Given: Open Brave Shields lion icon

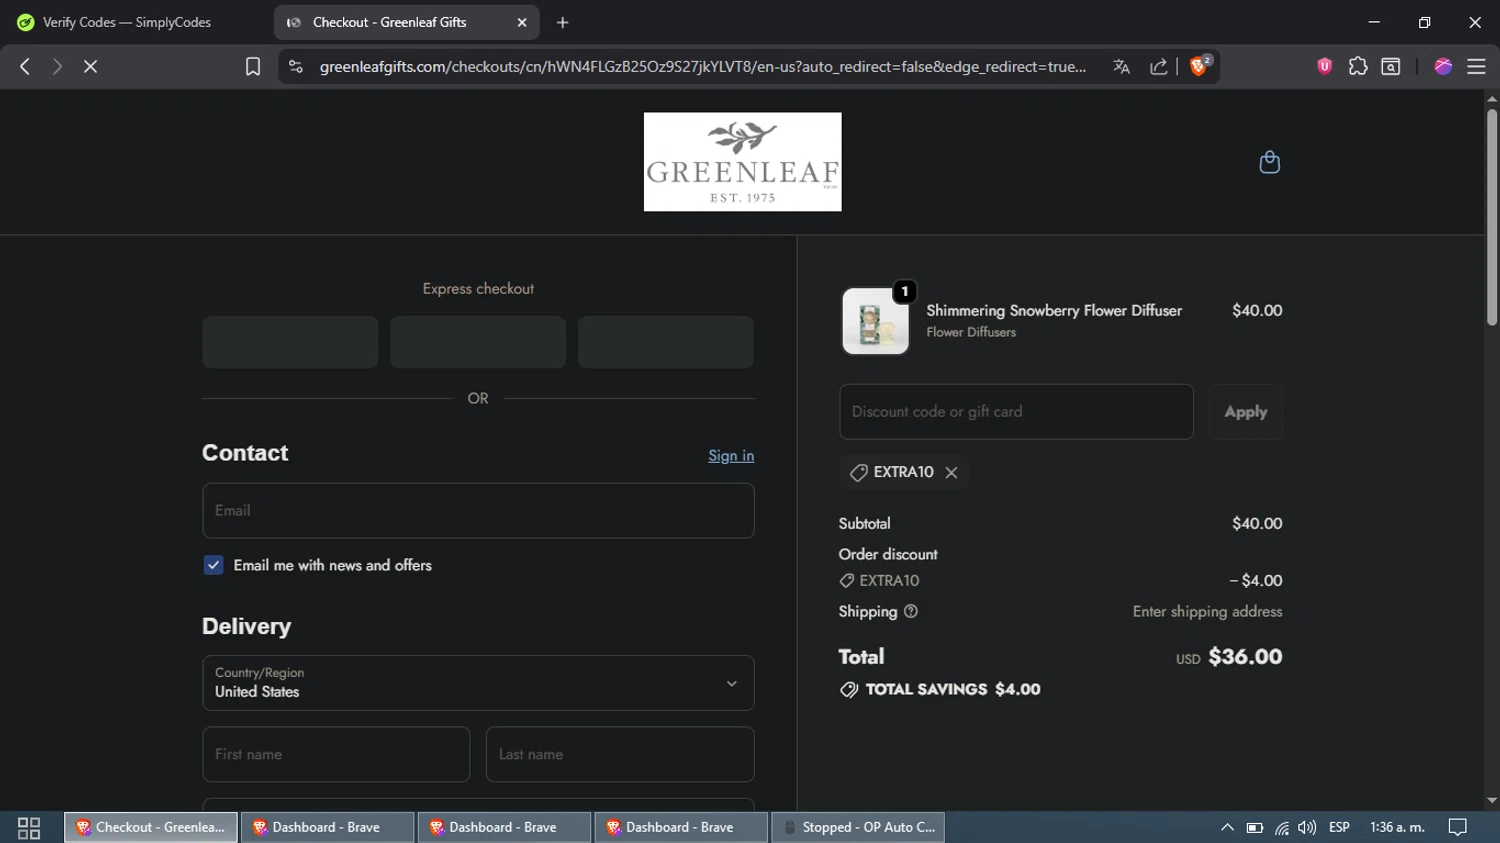Looking at the screenshot, I should point(1199,66).
